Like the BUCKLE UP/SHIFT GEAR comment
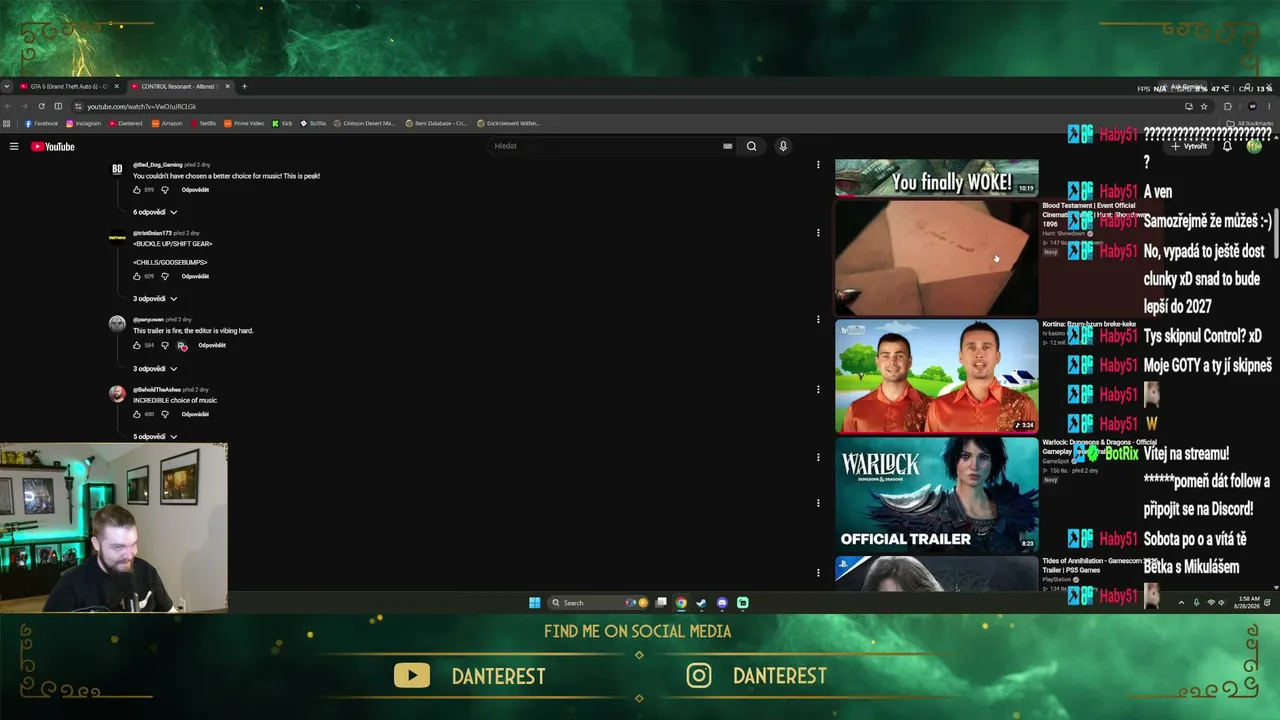The width and height of the screenshot is (1280, 720). 137,276
